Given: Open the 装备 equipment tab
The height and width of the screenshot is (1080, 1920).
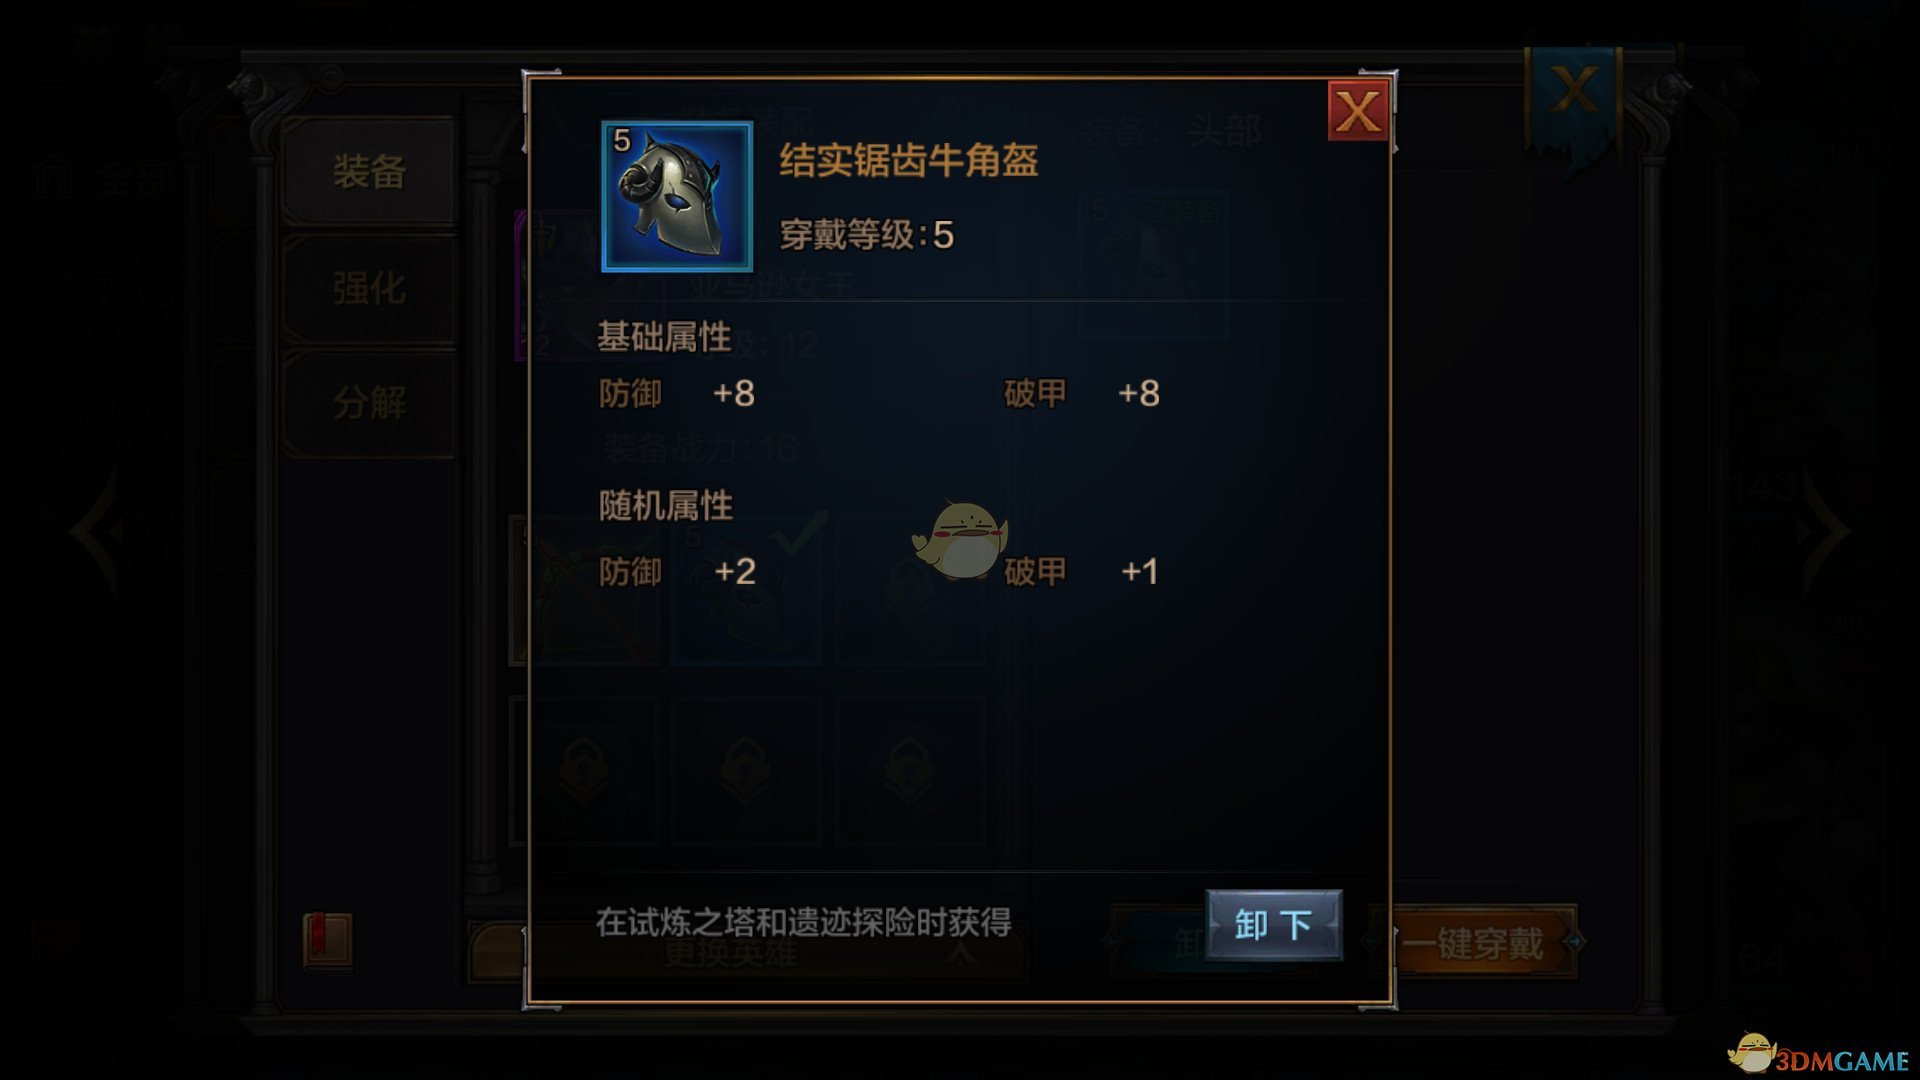Looking at the screenshot, I should click(x=369, y=171).
